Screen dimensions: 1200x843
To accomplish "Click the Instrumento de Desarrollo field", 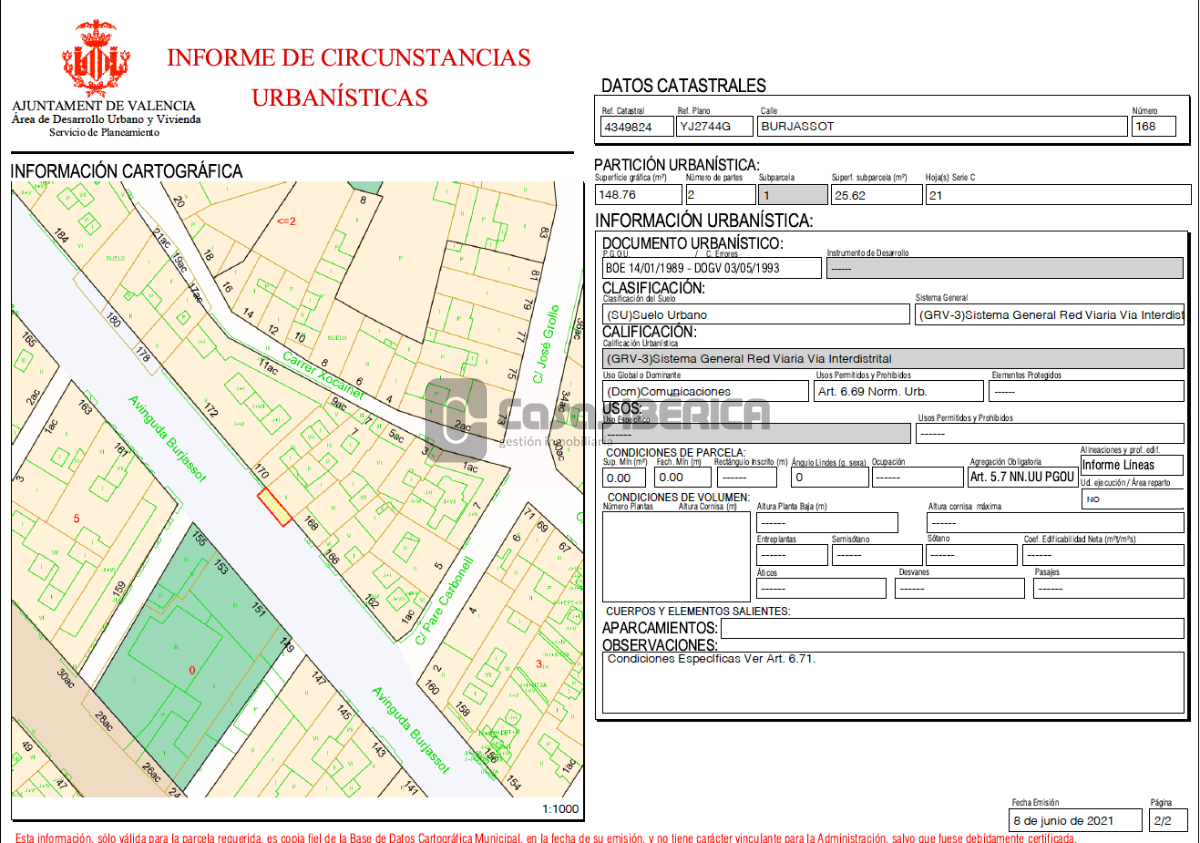I will [x=1006, y=268].
